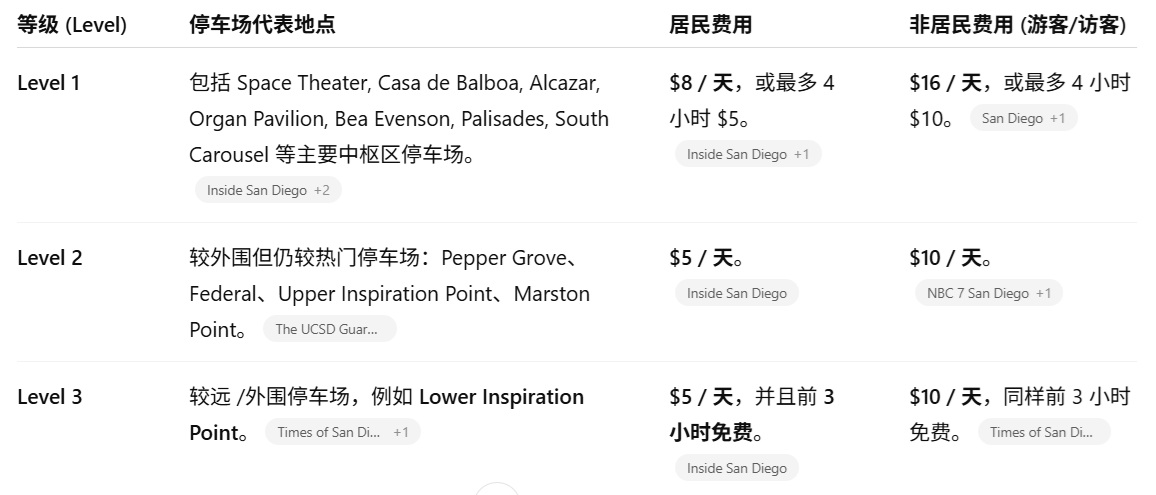Viewport: 1156px width, 495px height.
Task: Click Inside San Diego source beside Level 2 resident fee
Action: 737,293
